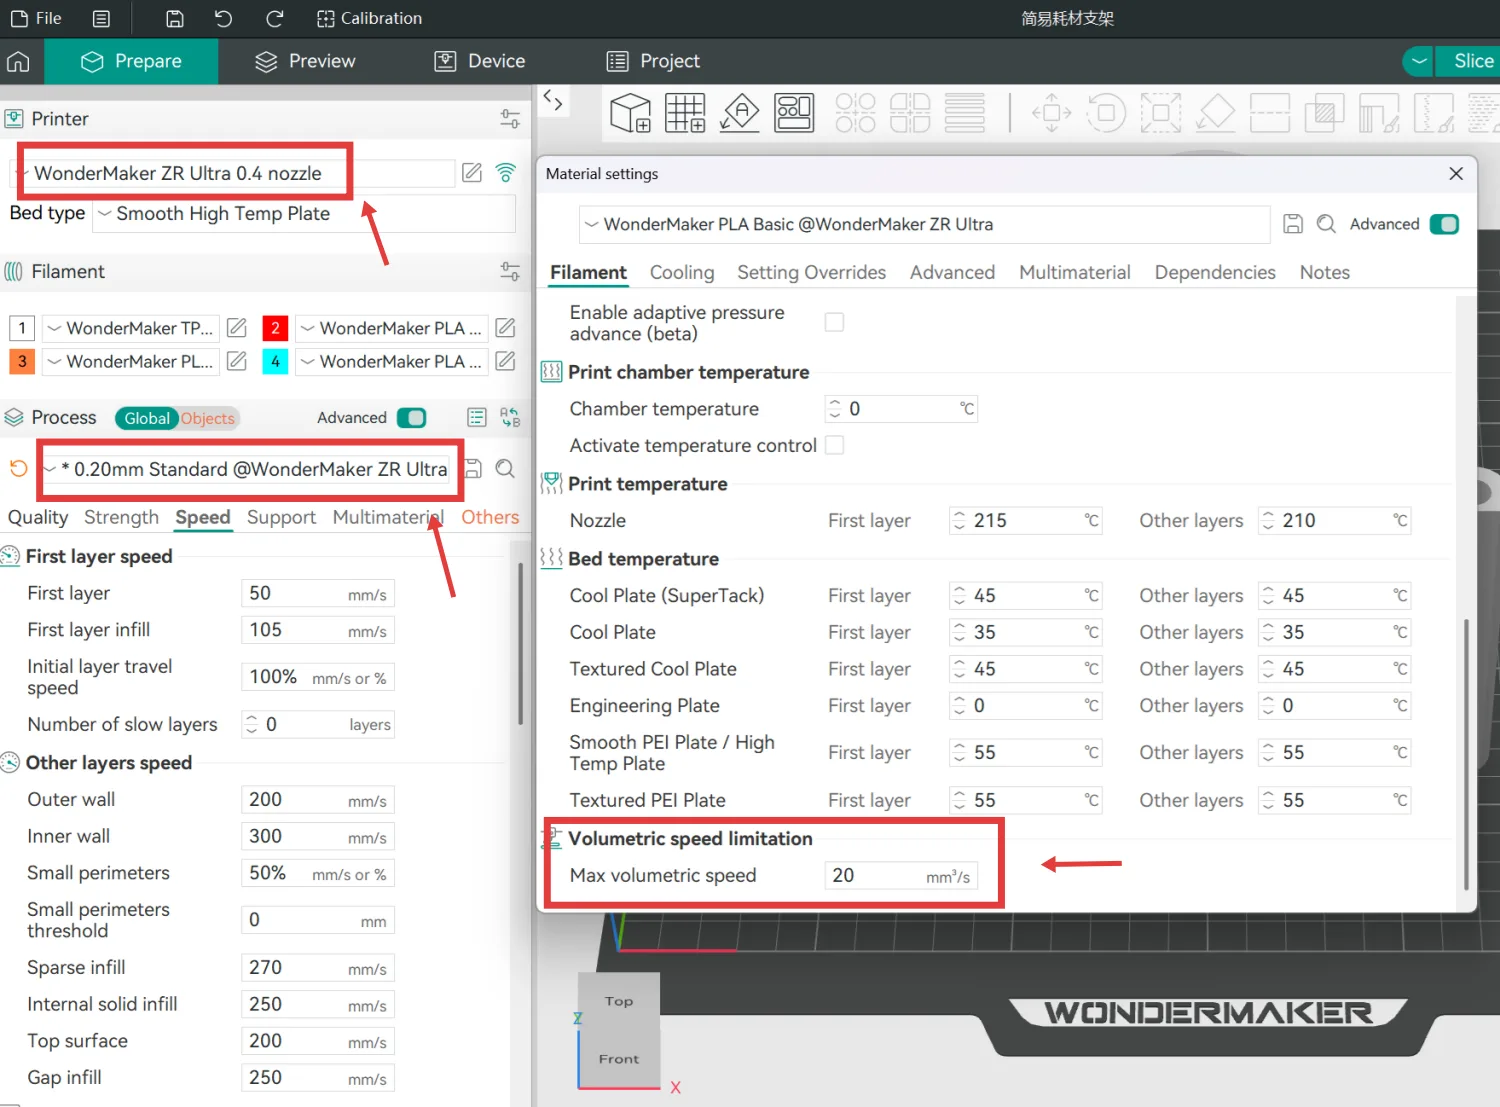Click the First layer speed input field

[318, 594]
